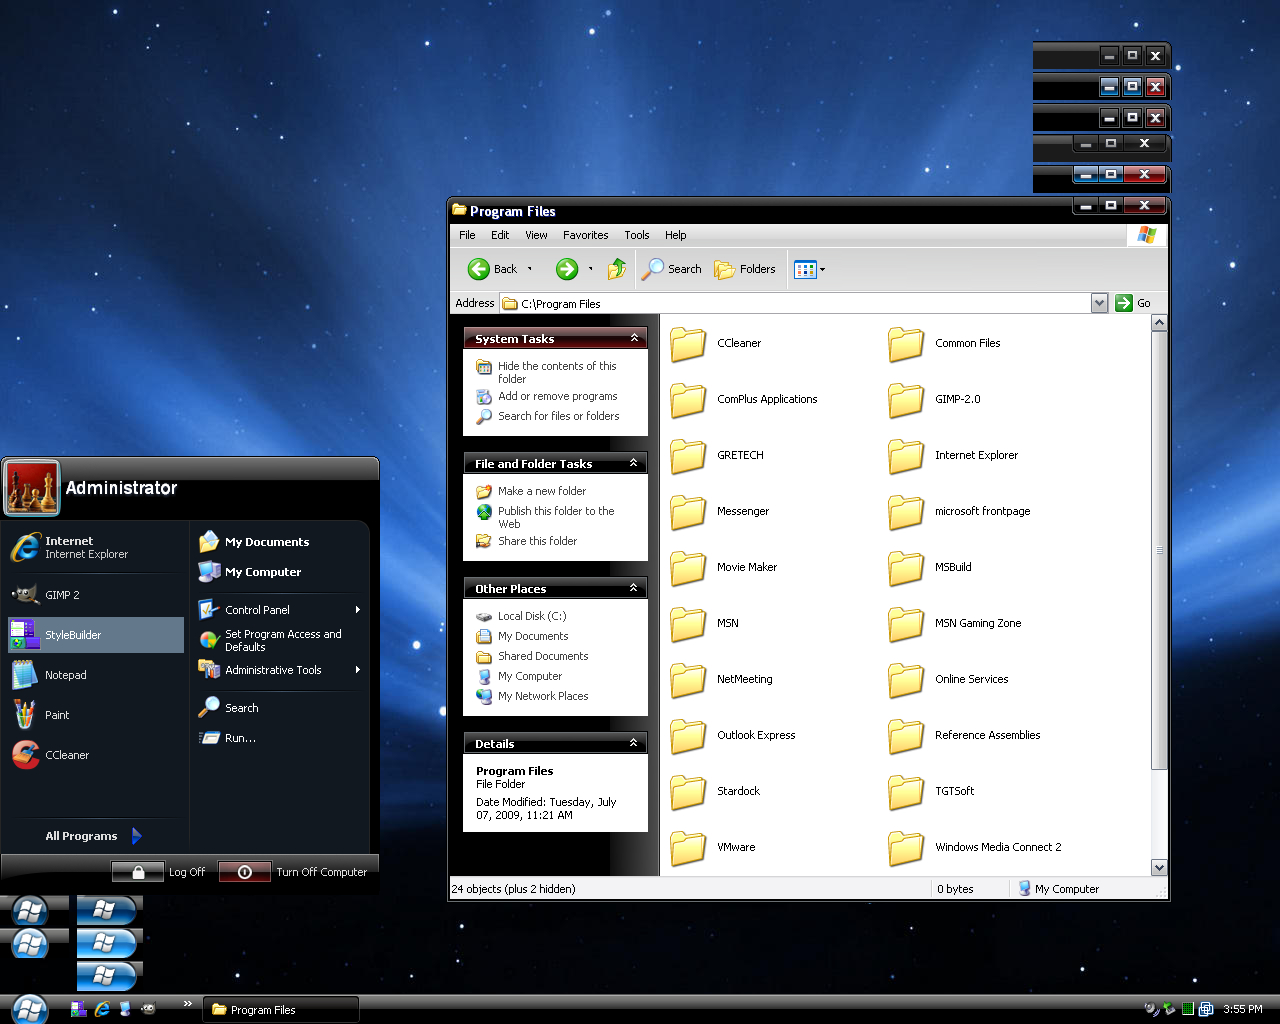Image resolution: width=1280 pixels, height=1024 pixels.
Task: Toggle the Folders pane button
Action: [745, 269]
